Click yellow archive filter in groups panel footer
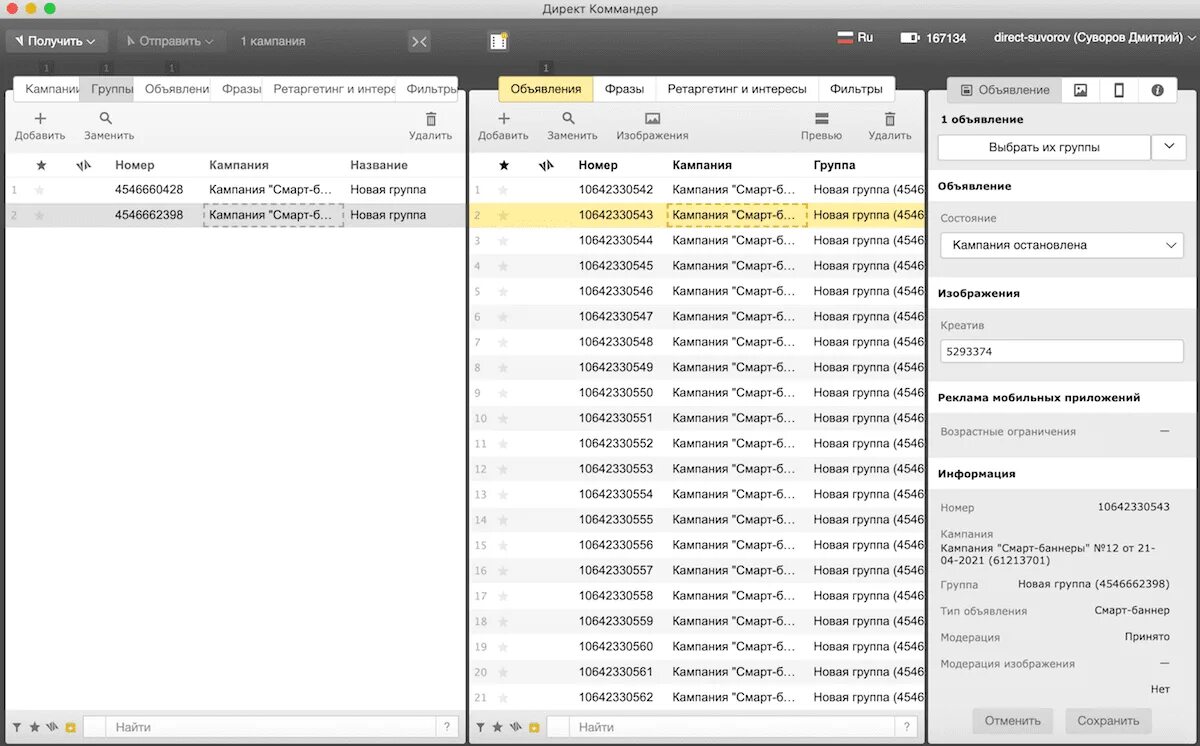The image size is (1200, 746). click(x=70, y=728)
